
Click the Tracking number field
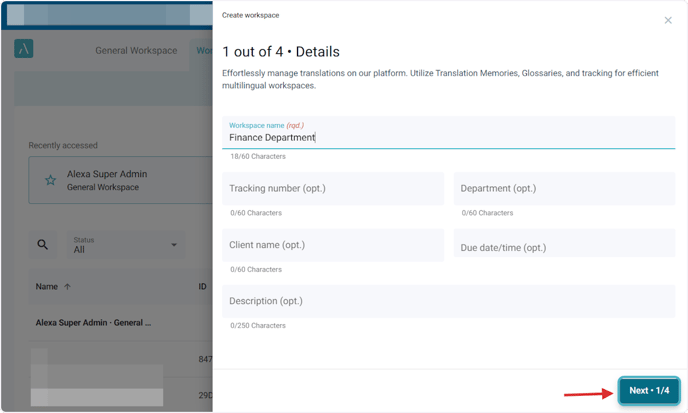[x=333, y=188]
